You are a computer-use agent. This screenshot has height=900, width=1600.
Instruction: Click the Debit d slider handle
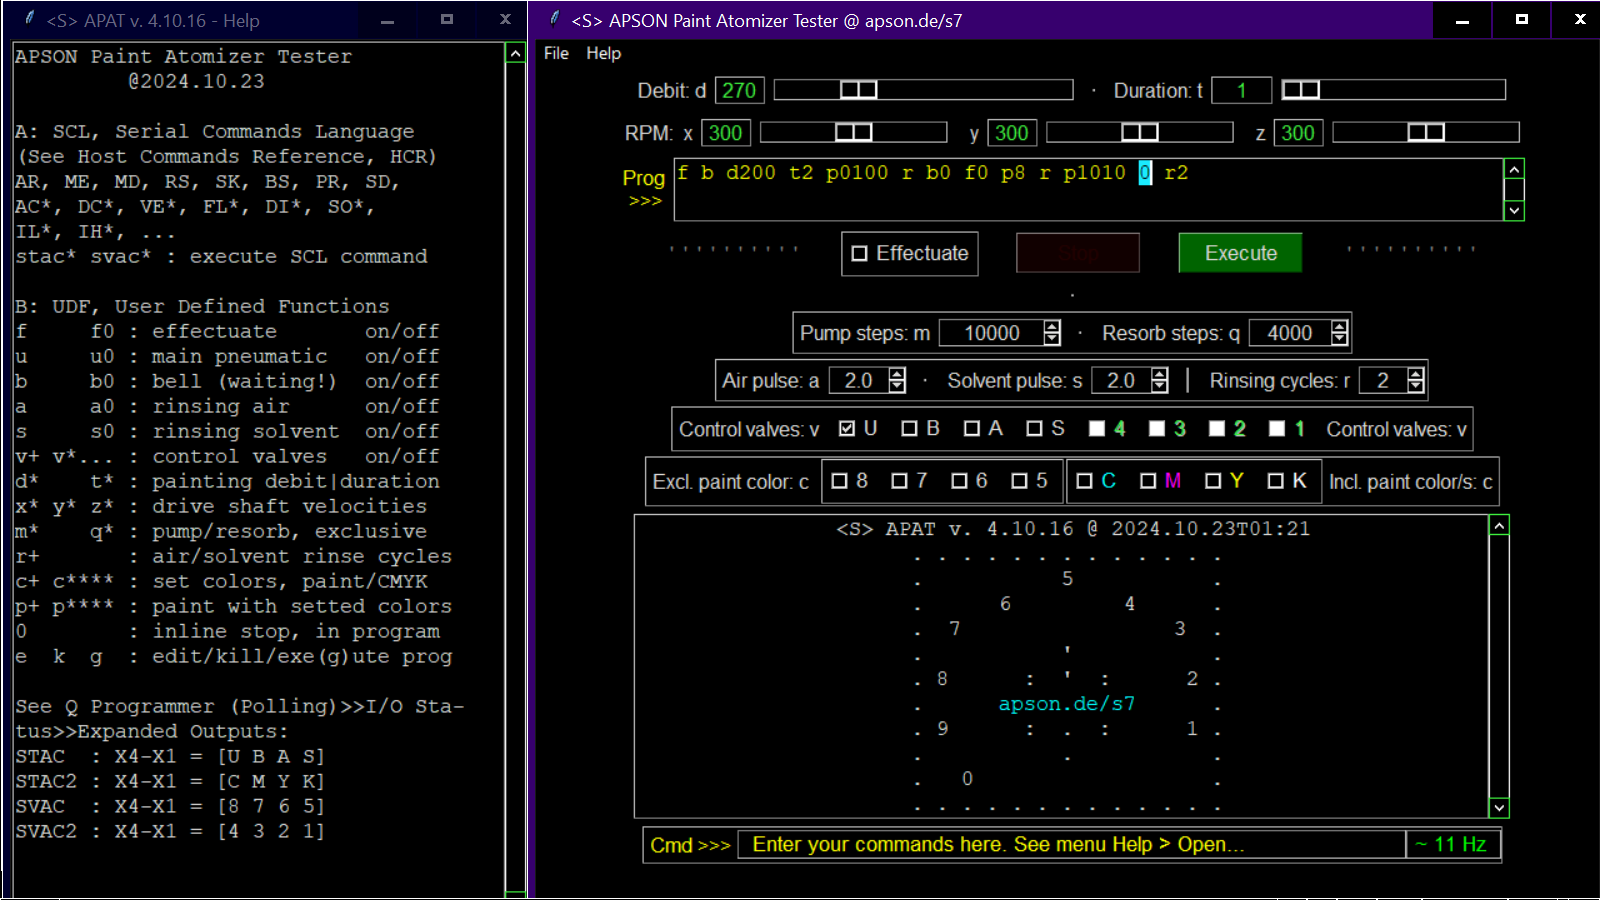coord(858,90)
